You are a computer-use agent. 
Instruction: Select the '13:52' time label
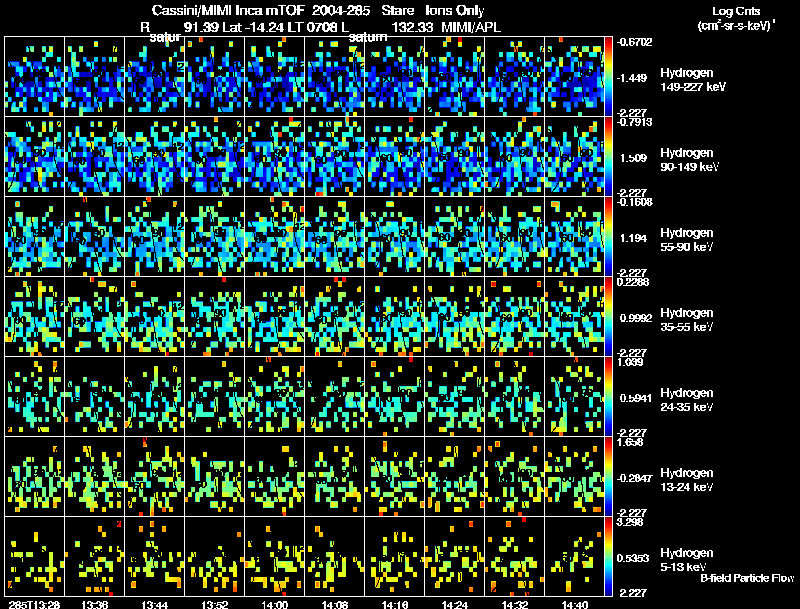click(x=214, y=604)
